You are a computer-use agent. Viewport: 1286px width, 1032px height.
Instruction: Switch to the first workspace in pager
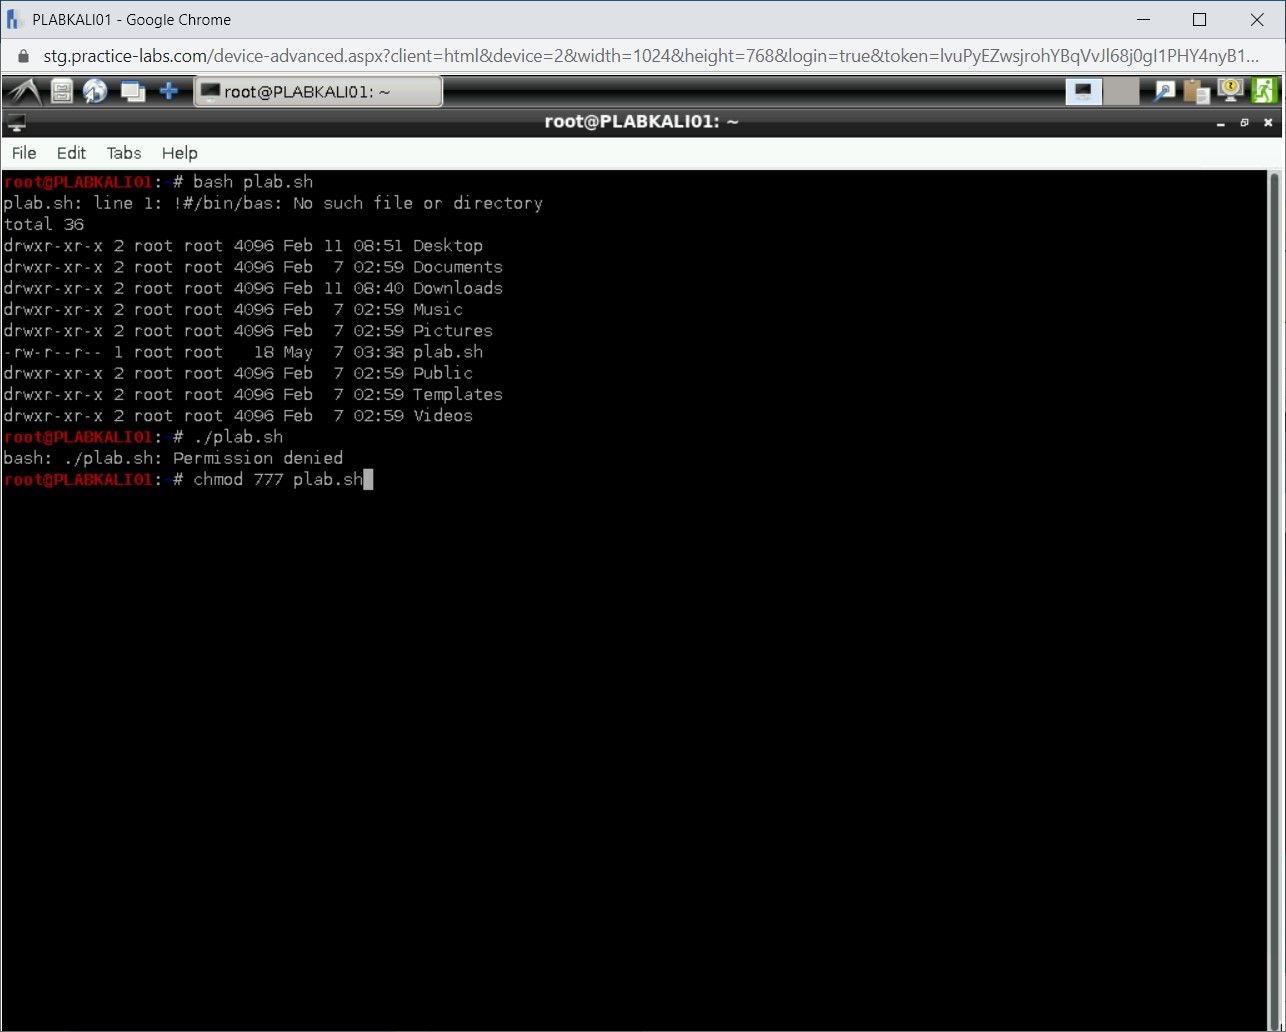point(1083,92)
